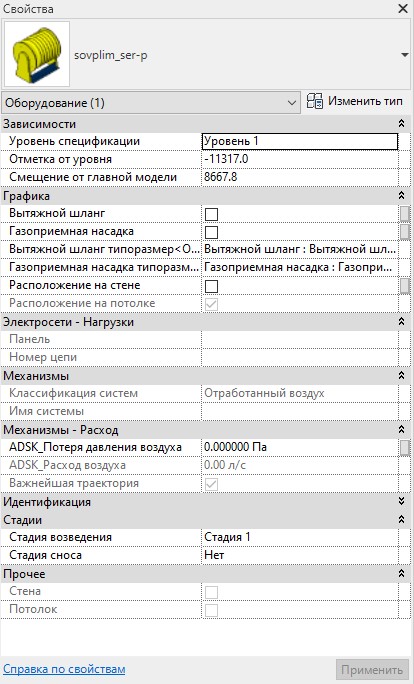Toggle the Вытяжной шланг checkbox
The width and height of the screenshot is (414, 684).
212,214
